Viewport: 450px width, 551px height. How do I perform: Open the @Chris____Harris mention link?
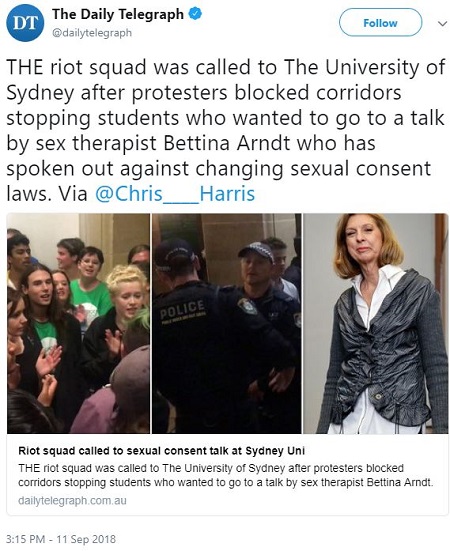(175, 194)
